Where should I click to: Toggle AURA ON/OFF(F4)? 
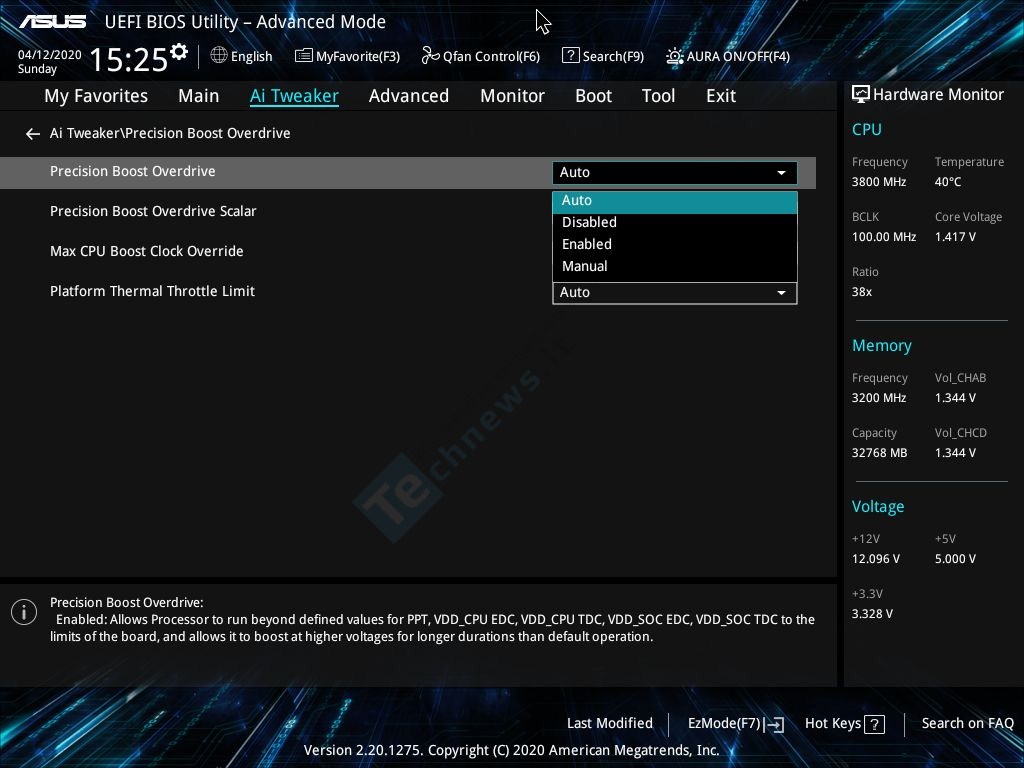[x=728, y=56]
